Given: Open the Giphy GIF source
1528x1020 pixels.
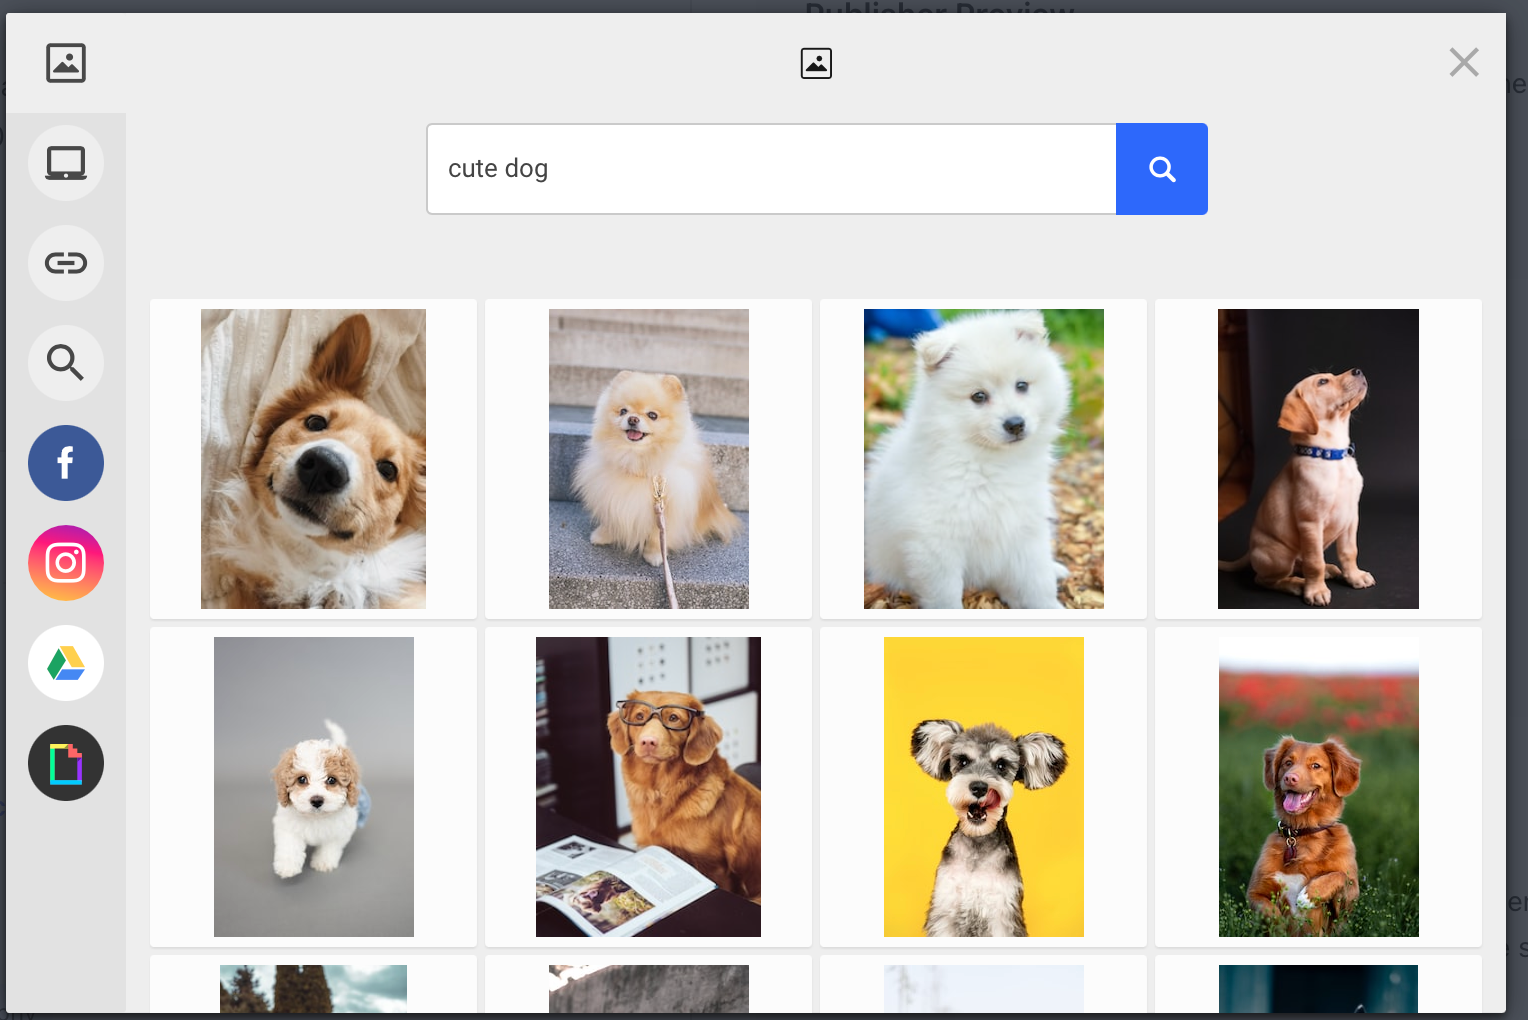Looking at the screenshot, I should coord(66,763).
